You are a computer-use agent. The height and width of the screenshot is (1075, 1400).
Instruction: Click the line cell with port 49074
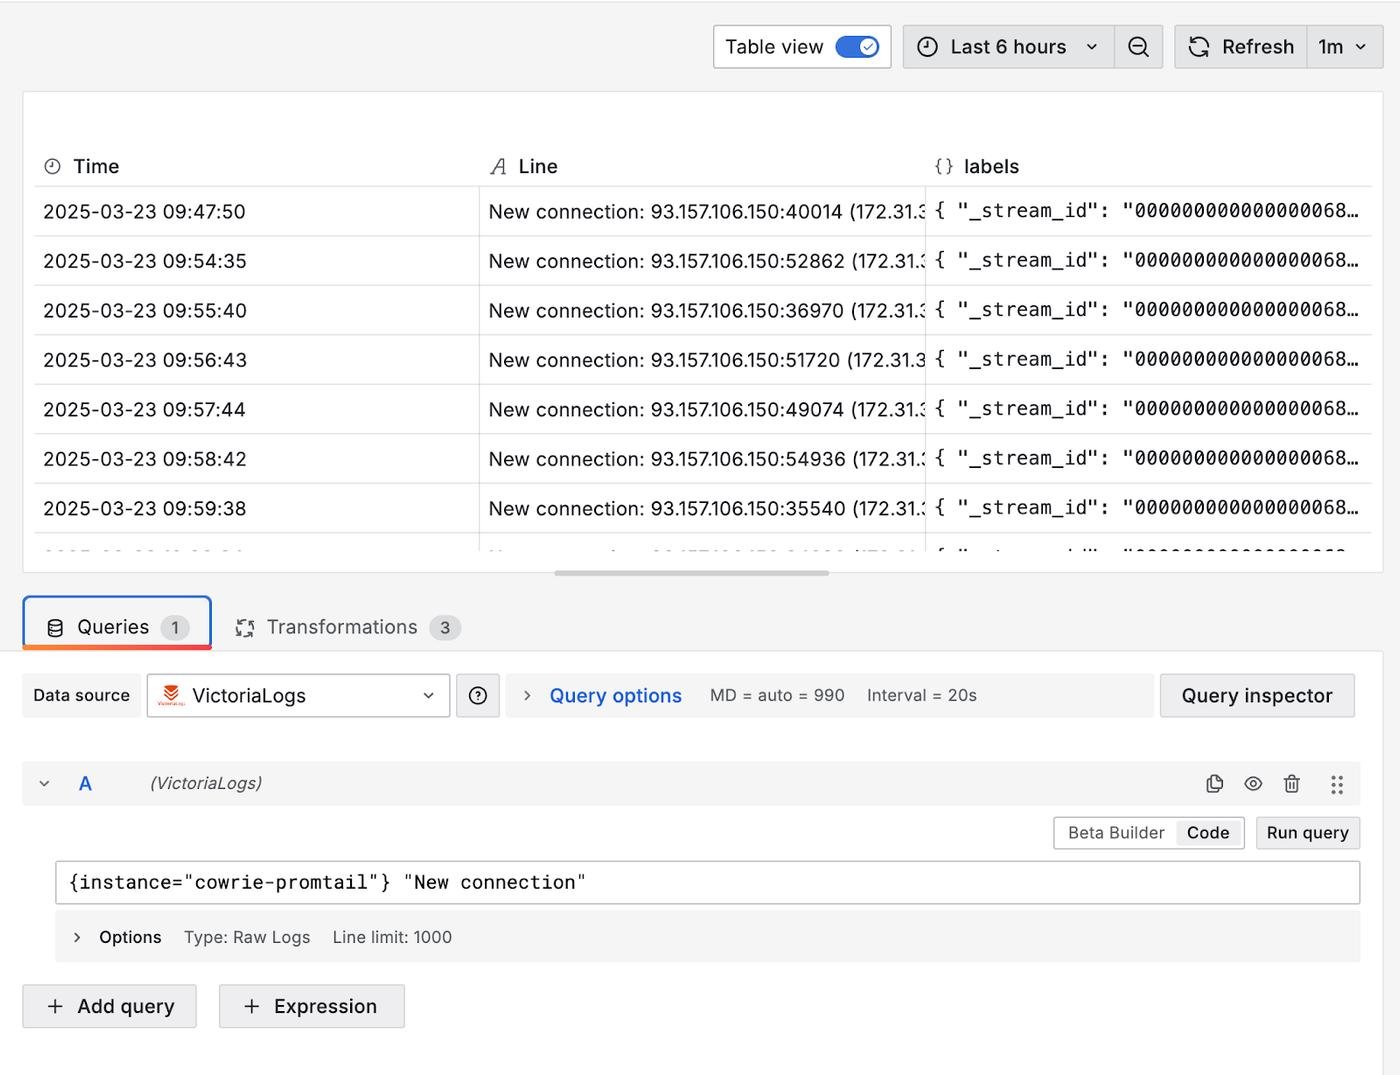tap(703, 409)
